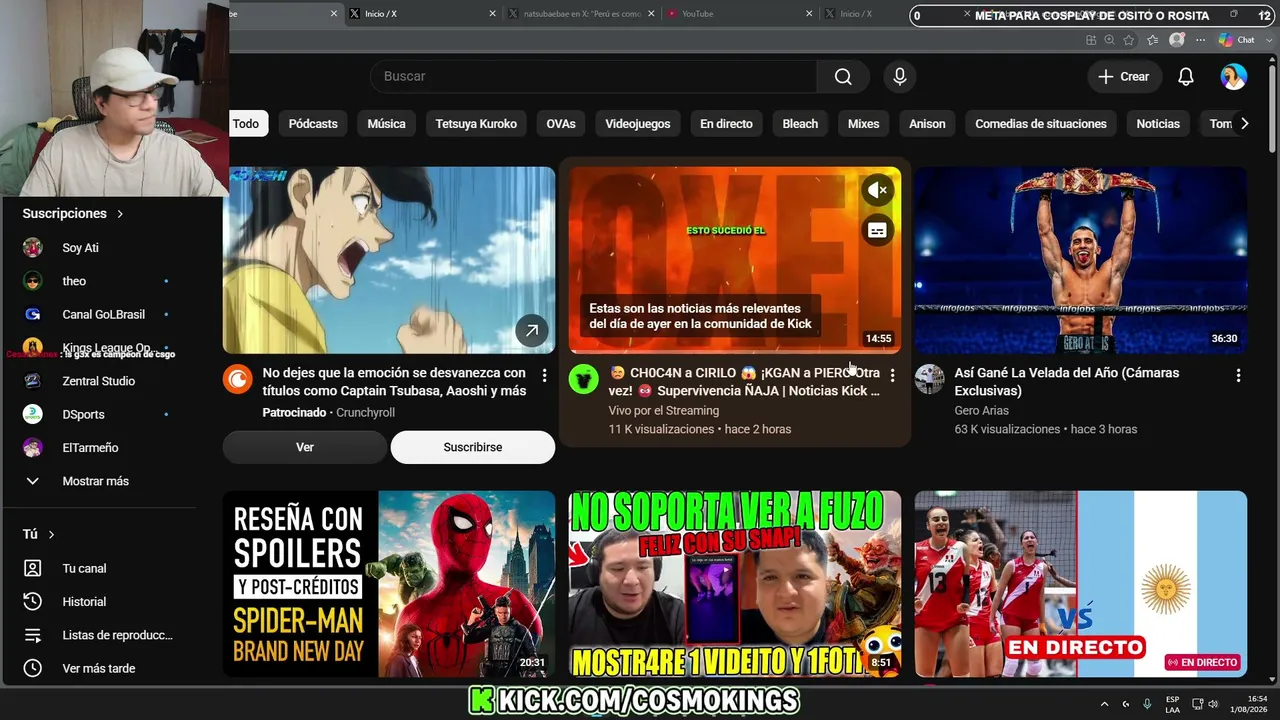
Task: Select the Todo filter chip
Action: click(246, 124)
